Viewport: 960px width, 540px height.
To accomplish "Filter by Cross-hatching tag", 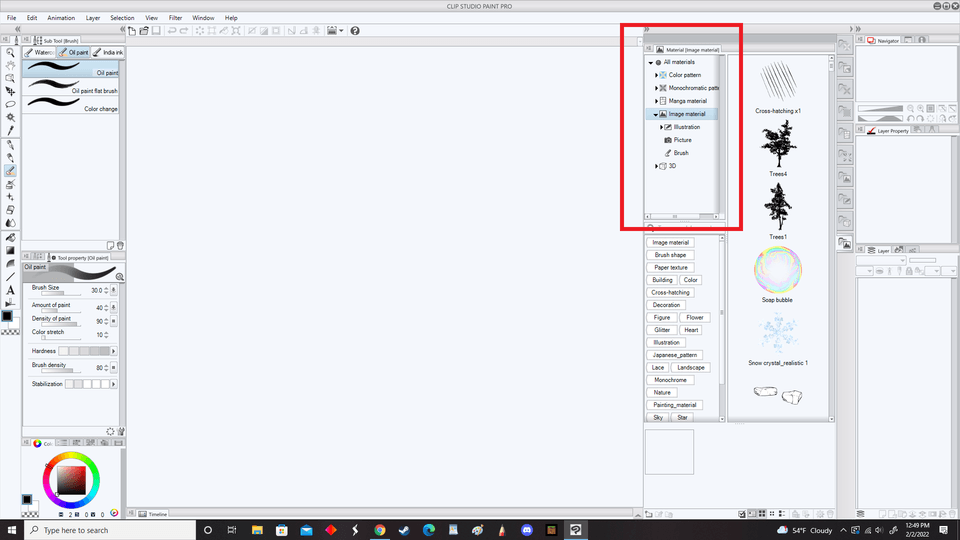I will tap(670, 293).
